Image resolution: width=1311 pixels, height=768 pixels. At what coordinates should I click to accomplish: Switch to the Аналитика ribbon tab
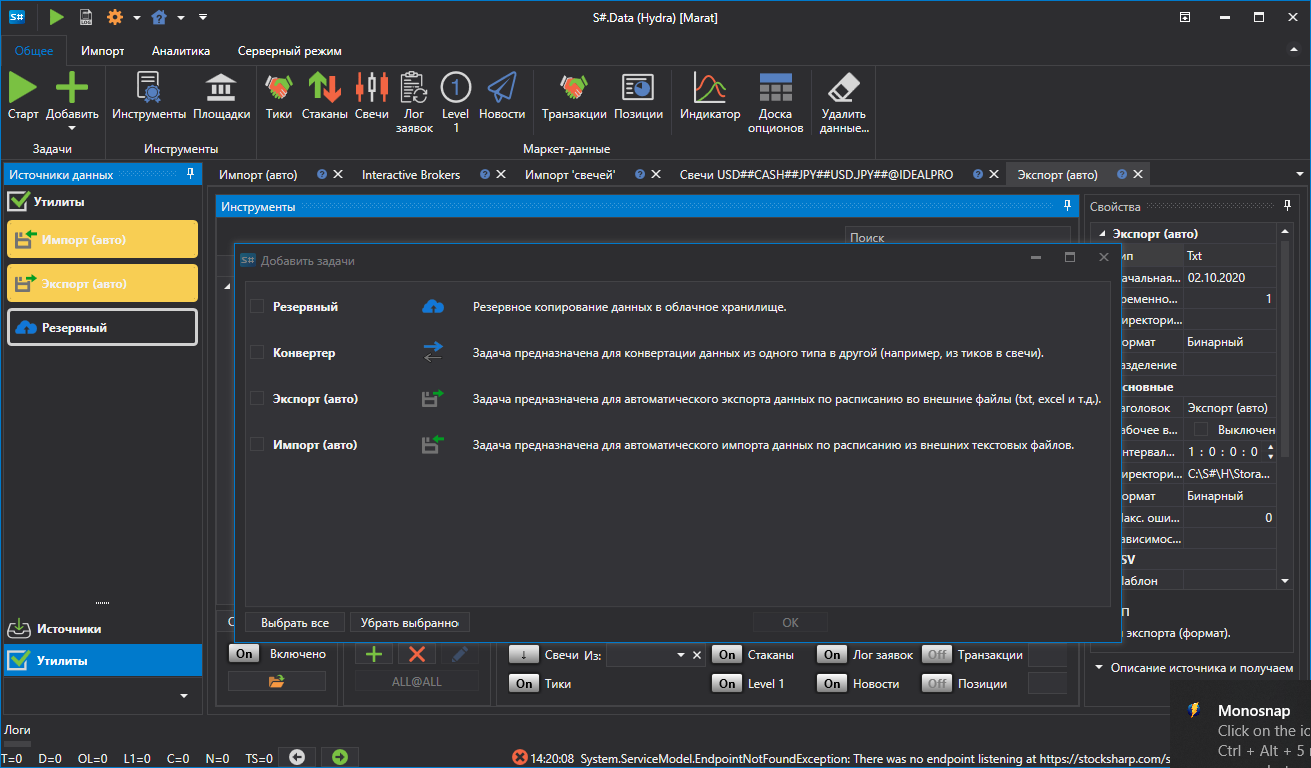pyautogui.click(x=181, y=50)
